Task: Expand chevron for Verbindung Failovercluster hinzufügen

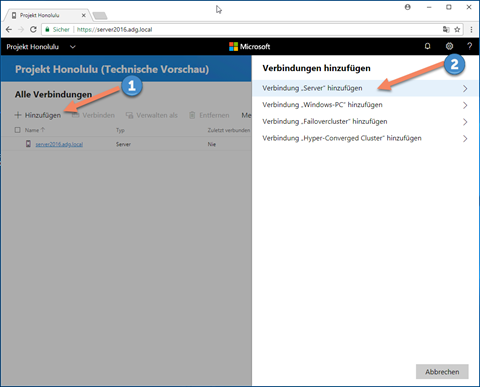Action: (x=465, y=122)
